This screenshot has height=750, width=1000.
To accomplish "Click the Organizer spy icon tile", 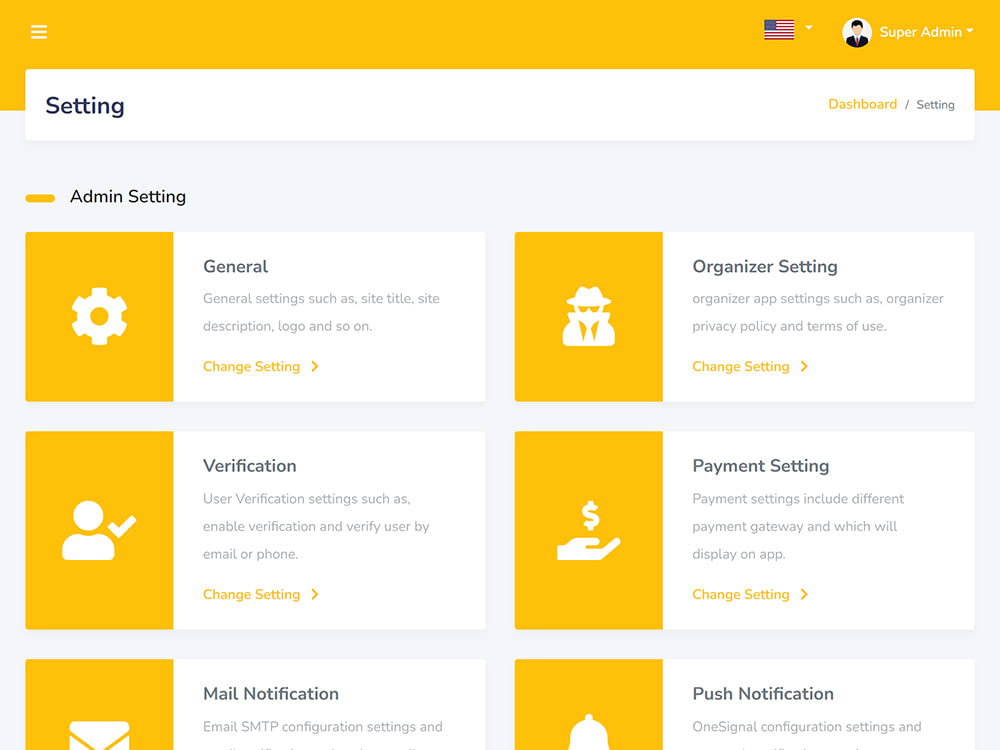I will tap(589, 316).
